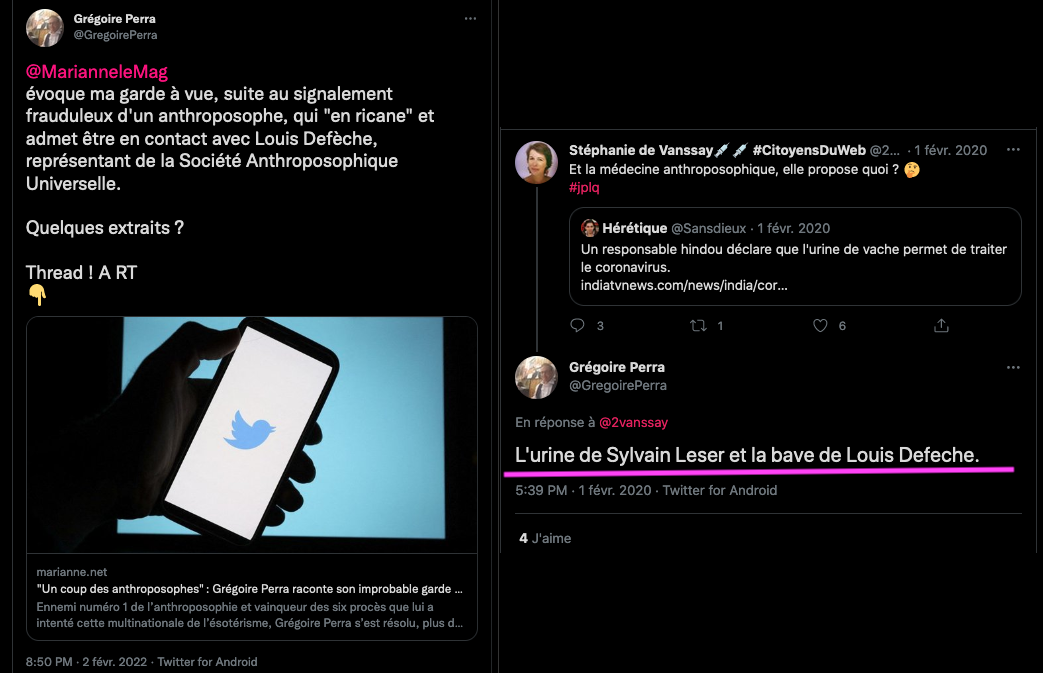Expand more options on left Grégoire Perra tweet
The height and width of the screenshot is (673, 1043).
(470, 19)
